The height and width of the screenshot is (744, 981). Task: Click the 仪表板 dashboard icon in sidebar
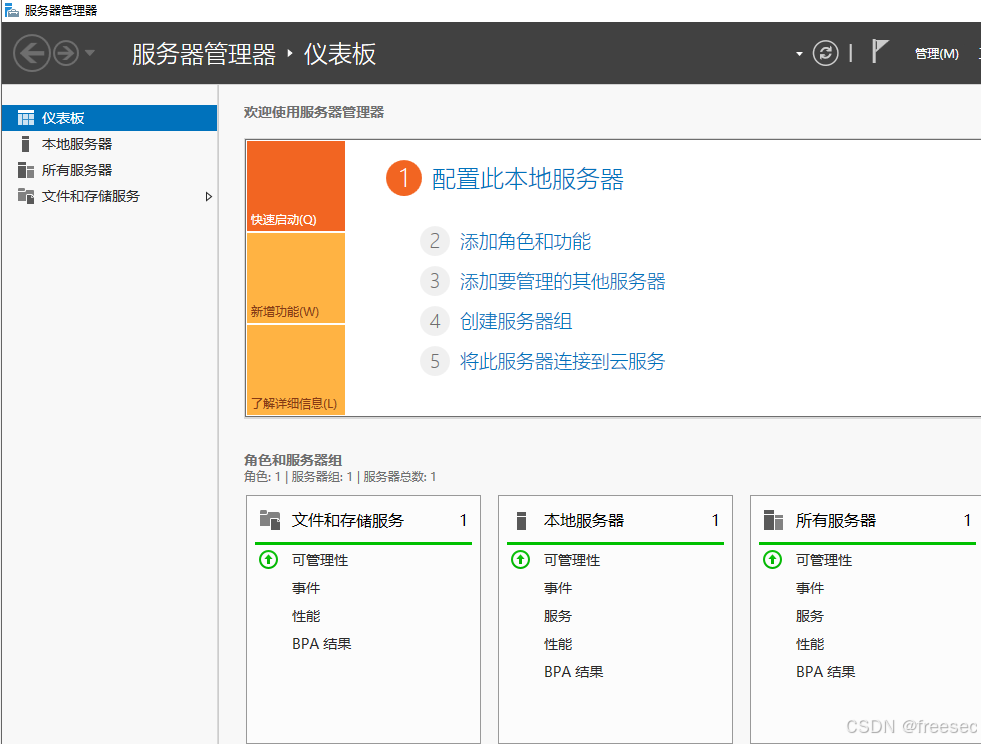point(26,118)
